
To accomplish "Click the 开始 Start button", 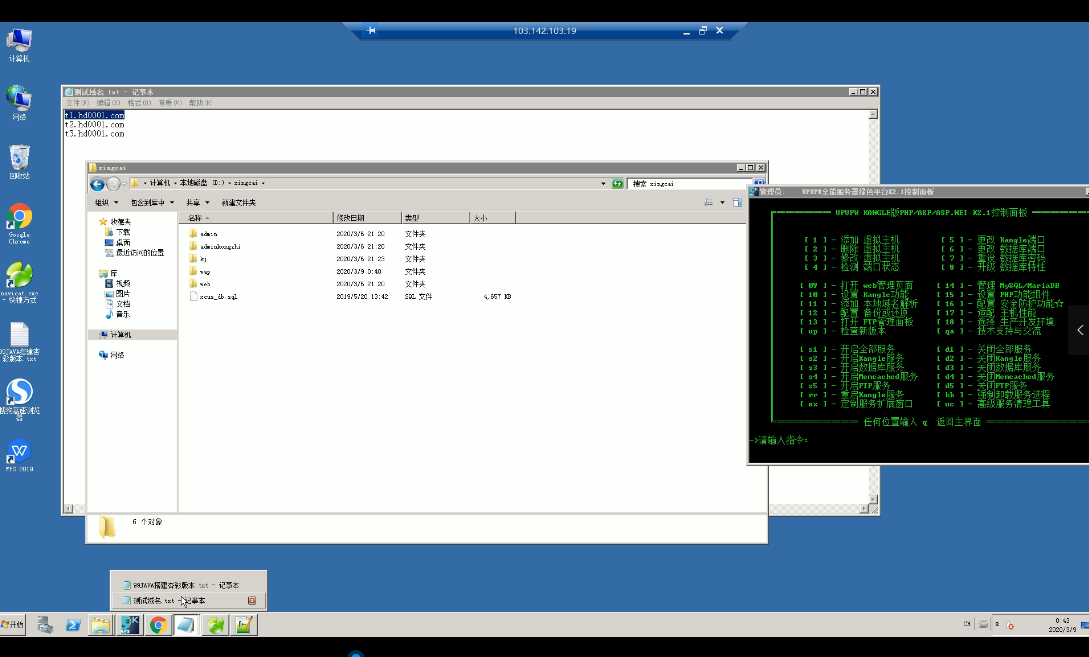I will click(13, 625).
